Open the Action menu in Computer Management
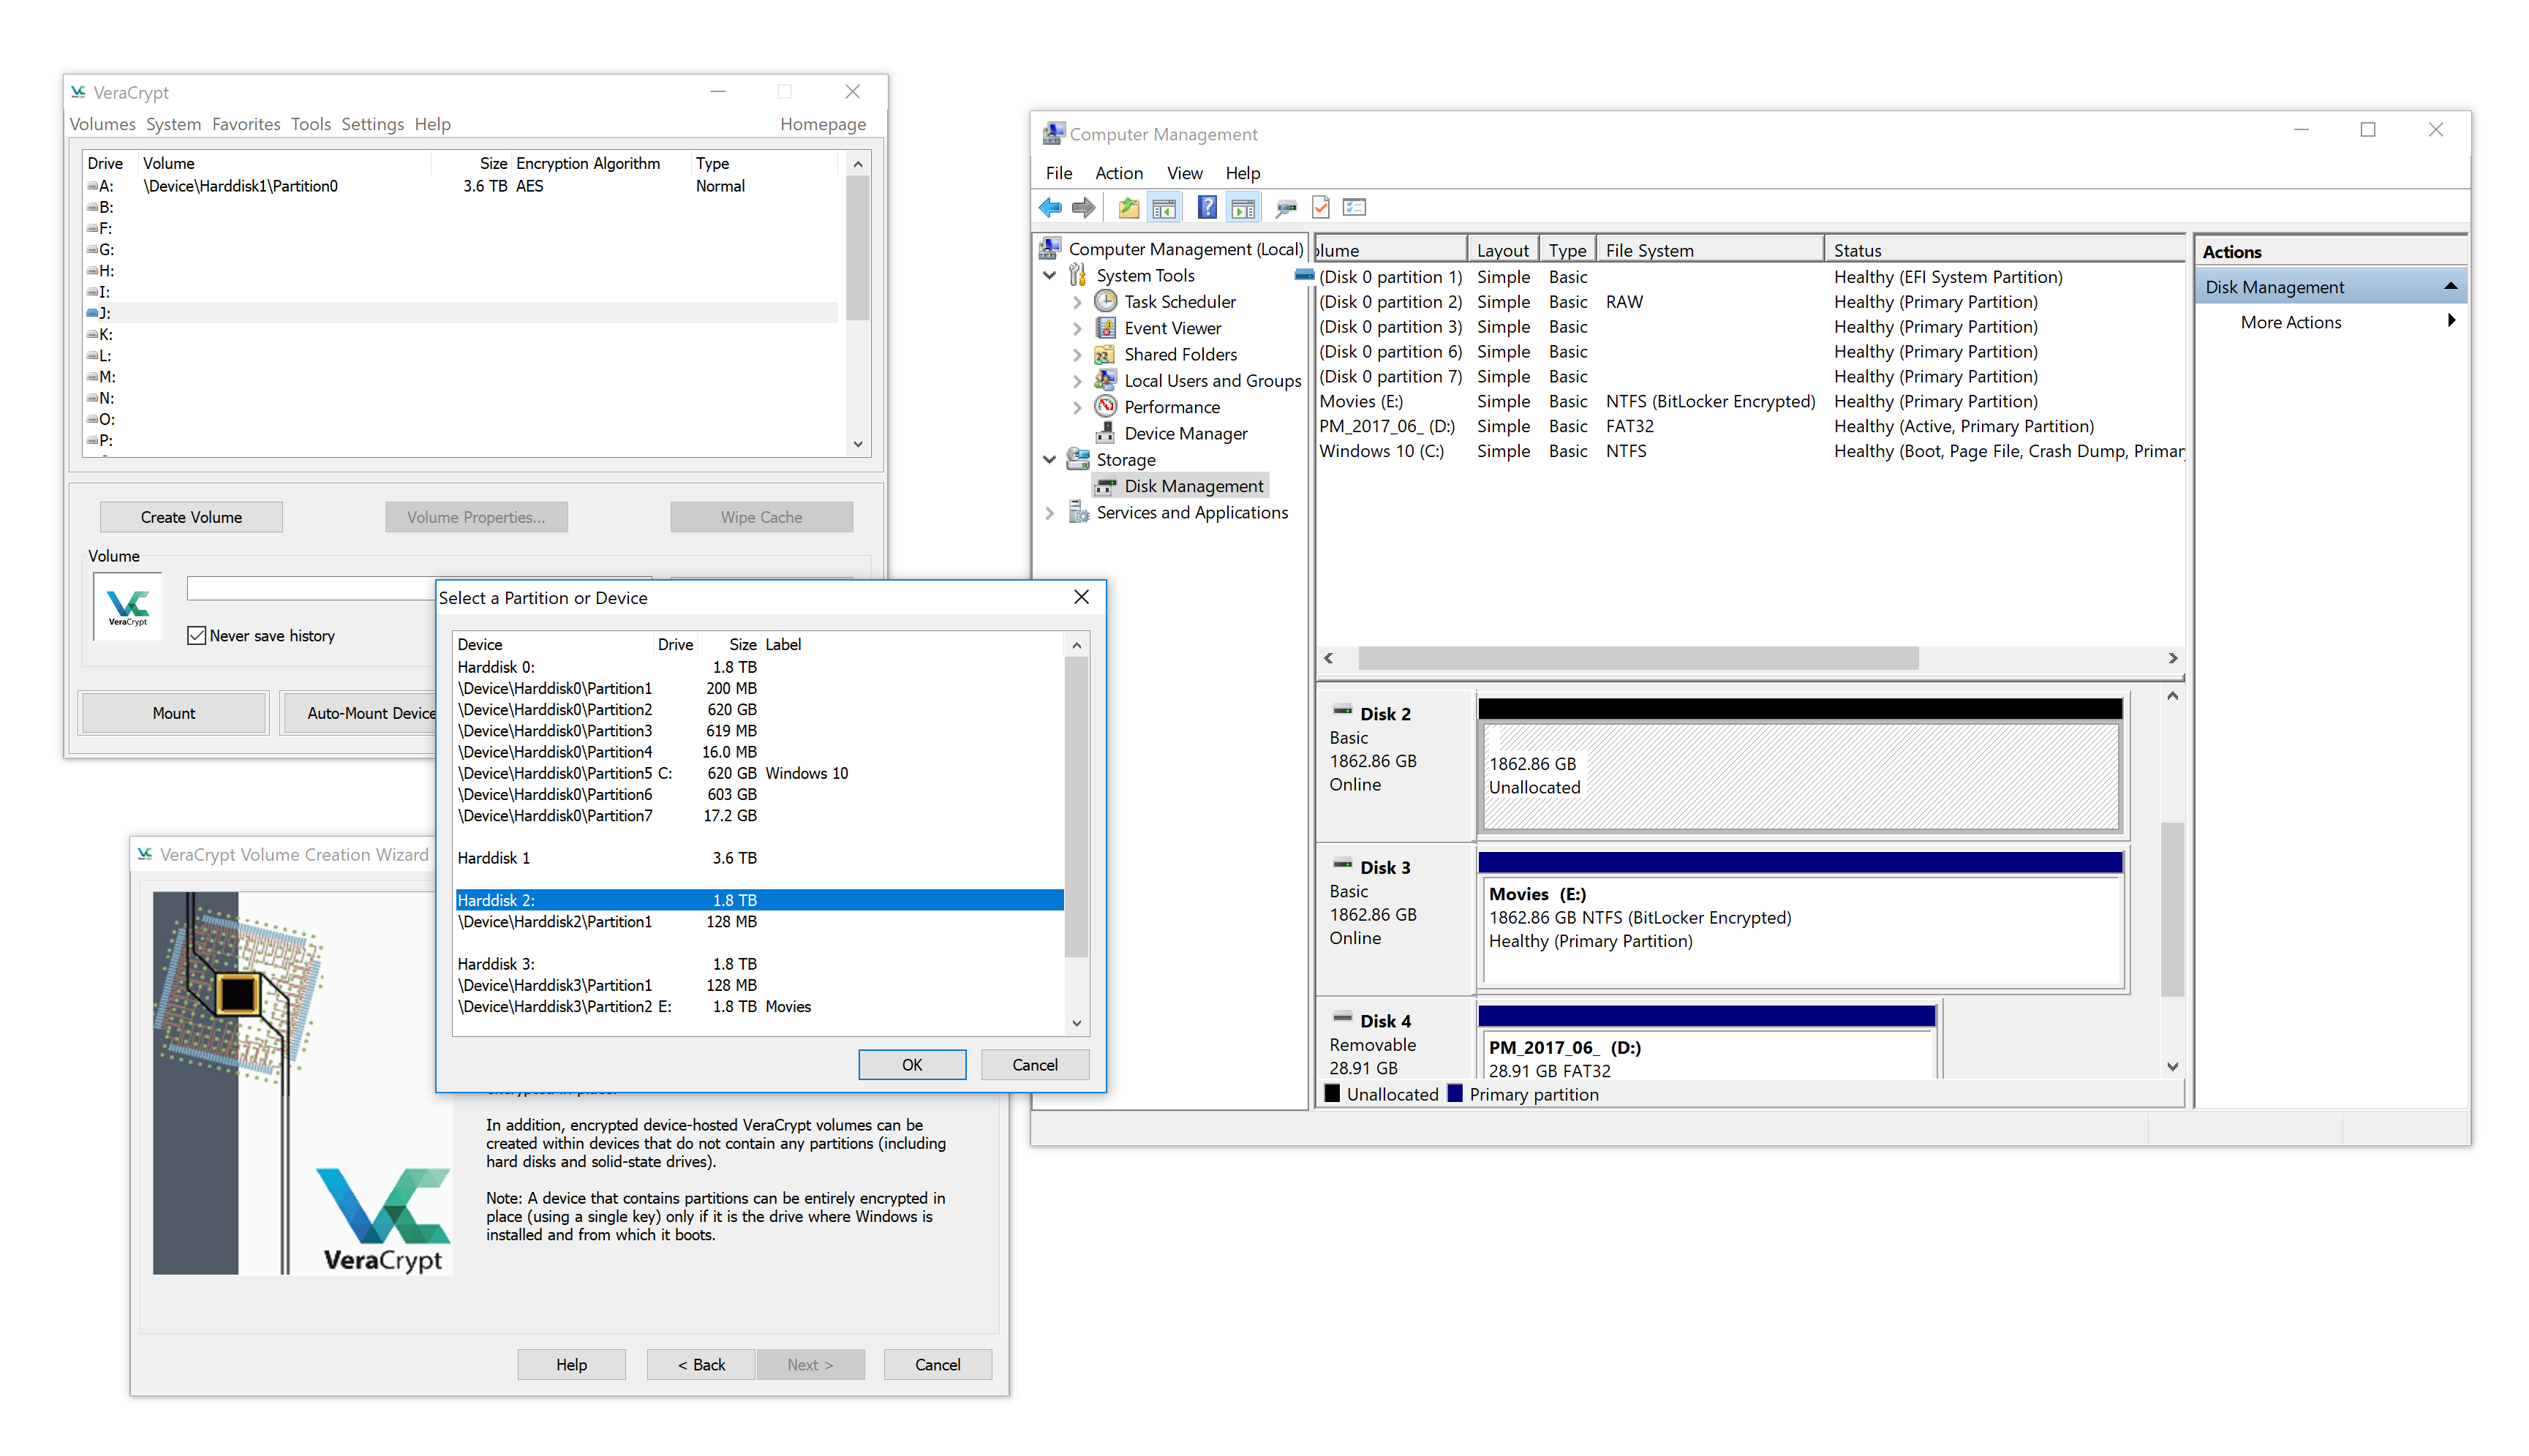Viewport: 2529px width, 1456px height. (1118, 173)
